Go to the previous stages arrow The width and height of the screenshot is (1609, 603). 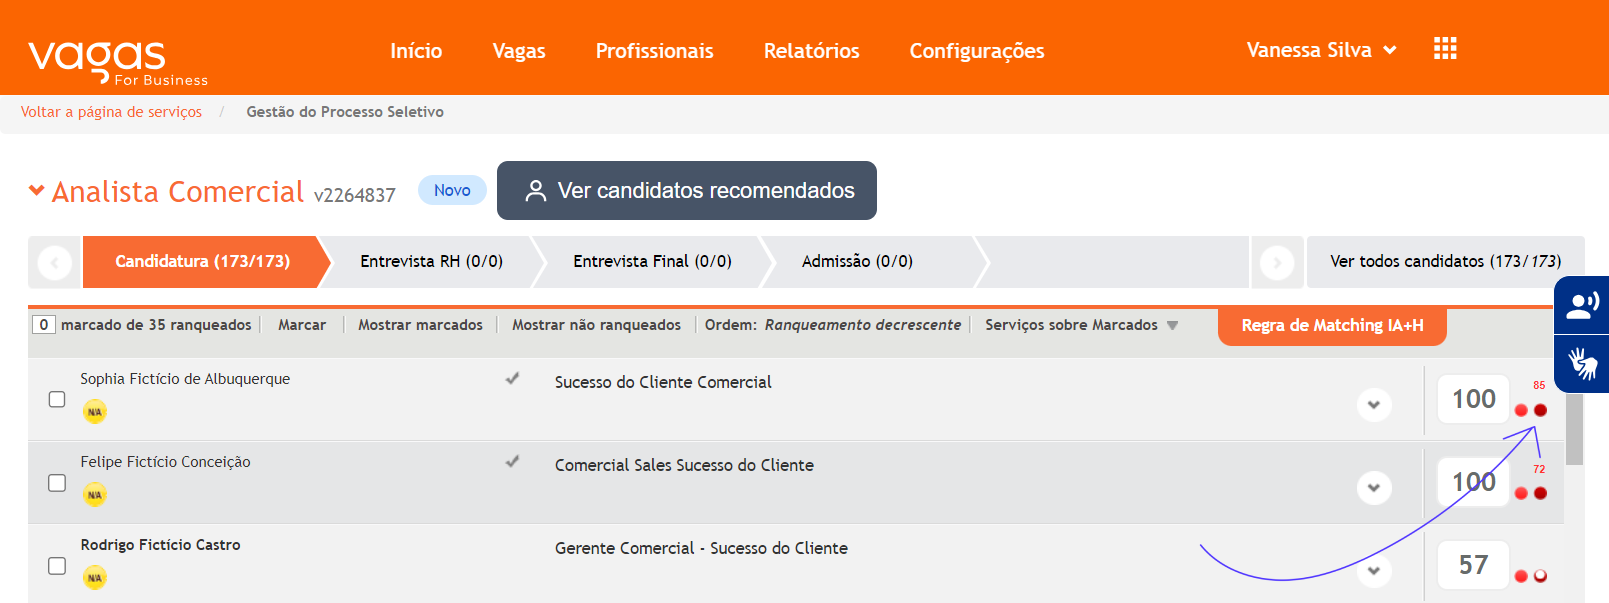(x=55, y=263)
